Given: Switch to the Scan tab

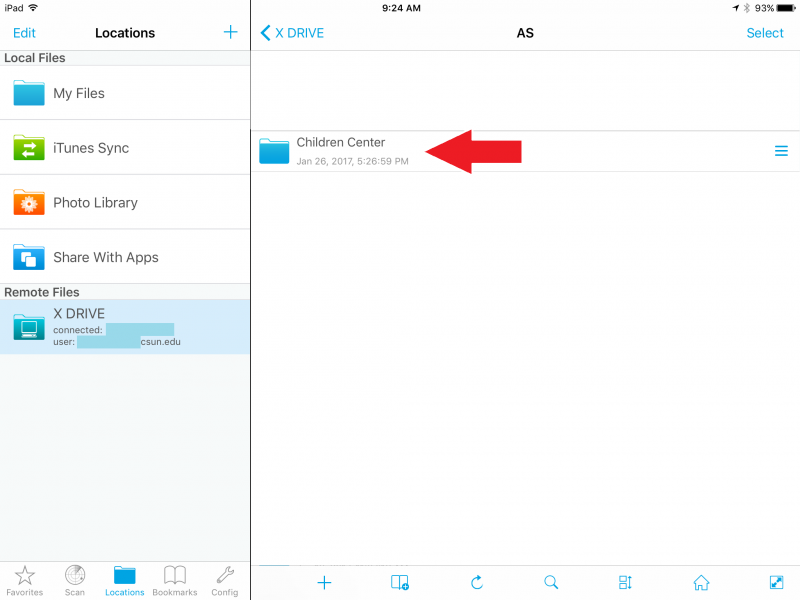Looking at the screenshot, I should pos(75,580).
